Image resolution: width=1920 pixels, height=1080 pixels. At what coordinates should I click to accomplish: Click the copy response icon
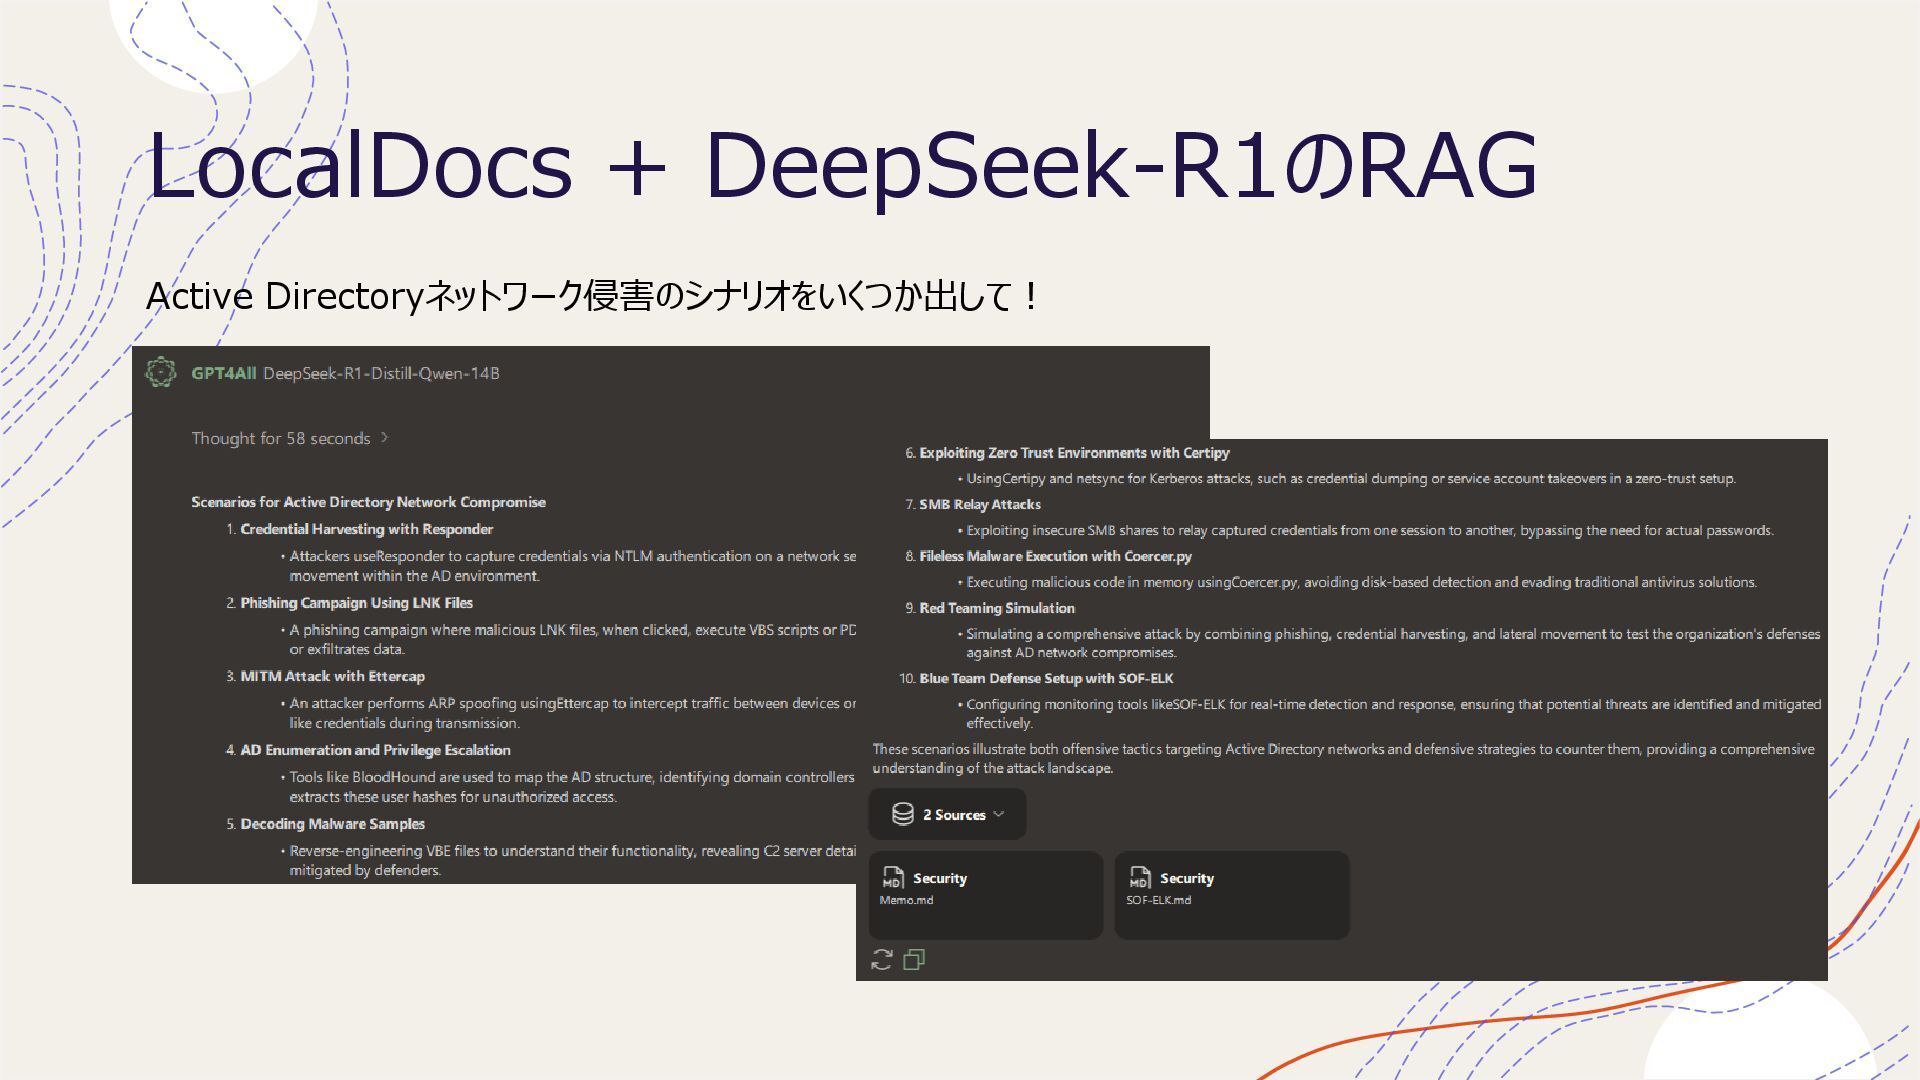(x=913, y=960)
